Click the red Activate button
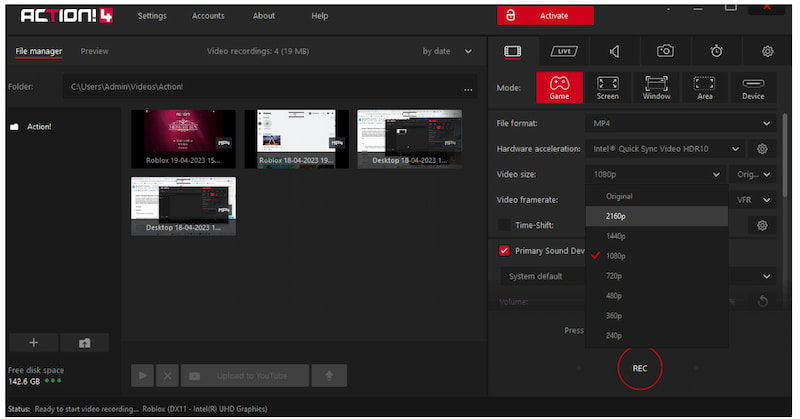Viewport: 800px width, 419px height. tap(545, 16)
